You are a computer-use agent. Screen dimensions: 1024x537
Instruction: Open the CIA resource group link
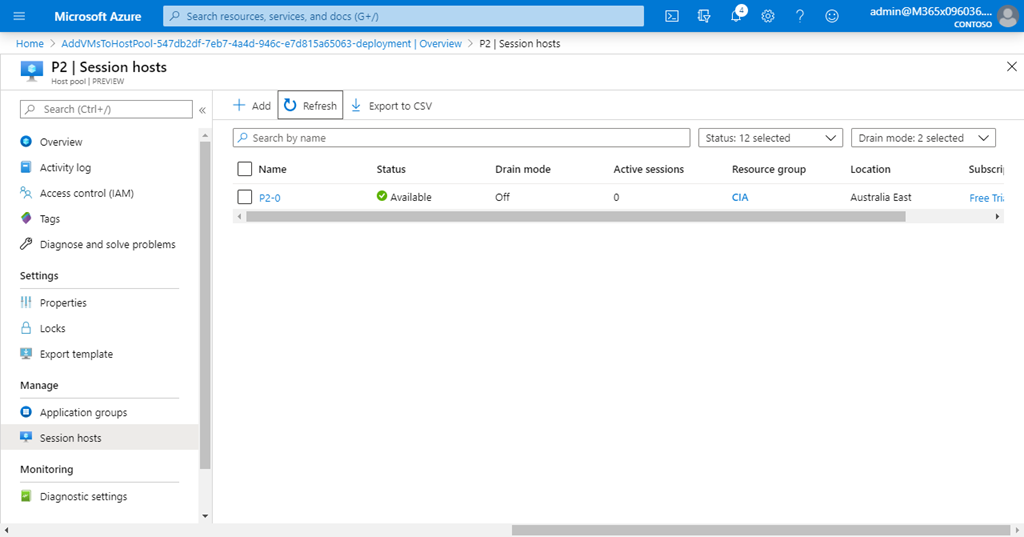pos(740,197)
